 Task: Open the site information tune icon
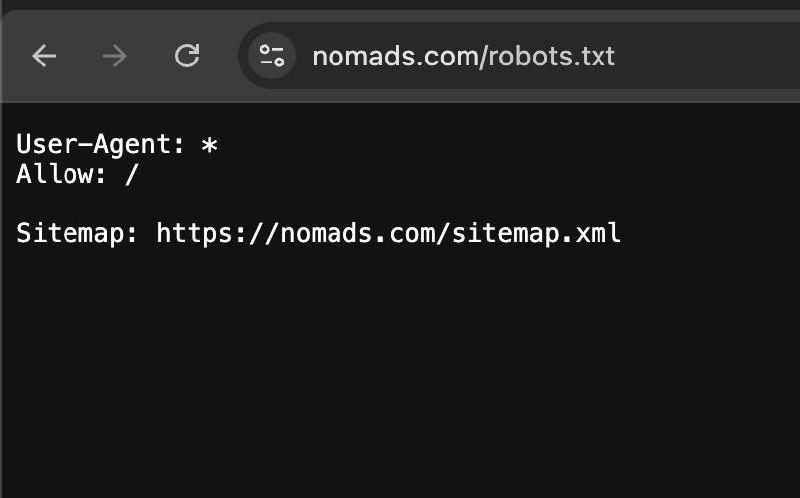(272, 56)
